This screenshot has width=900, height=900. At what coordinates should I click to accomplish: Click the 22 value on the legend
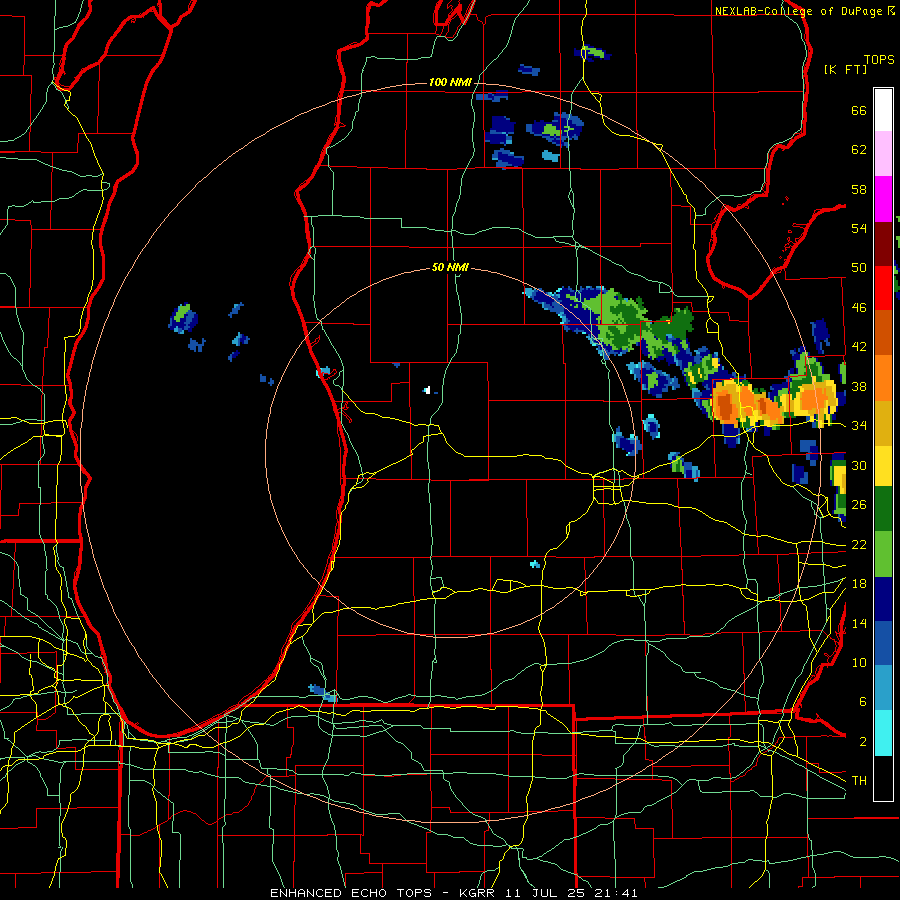click(859, 544)
